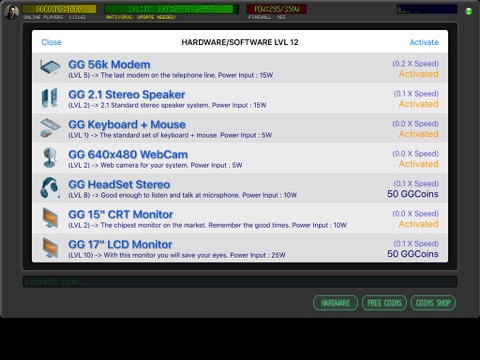This screenshot has width=480, height=360.
Task: Close the hardware/software dialog
Action: [x=51, y=42]
